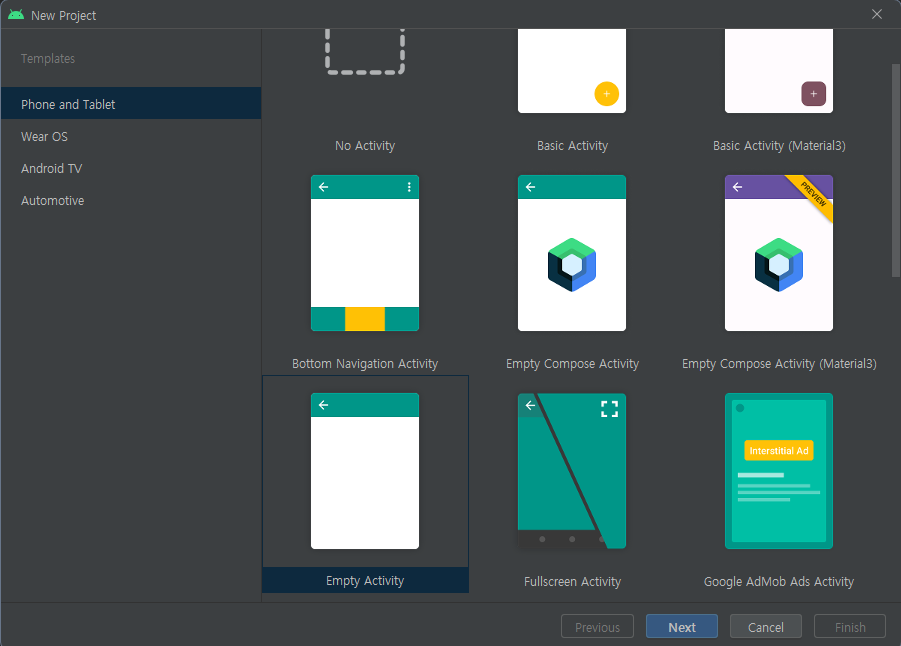Viewport: 901px width, 646px height.
Task: Select the Basic Activity template thumbnail
Action: pos(572,71)
